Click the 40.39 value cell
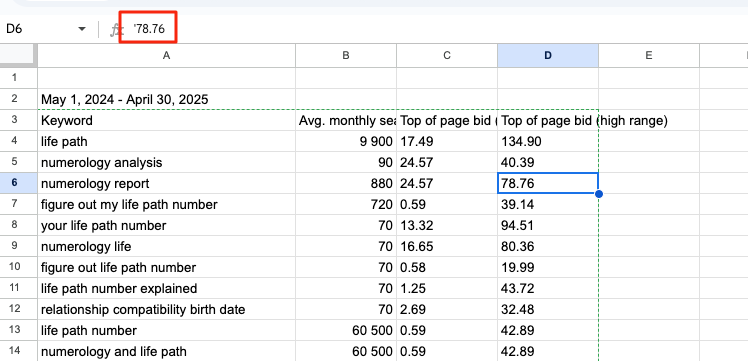Screen dimensions: 748x361 click(548, 162)
